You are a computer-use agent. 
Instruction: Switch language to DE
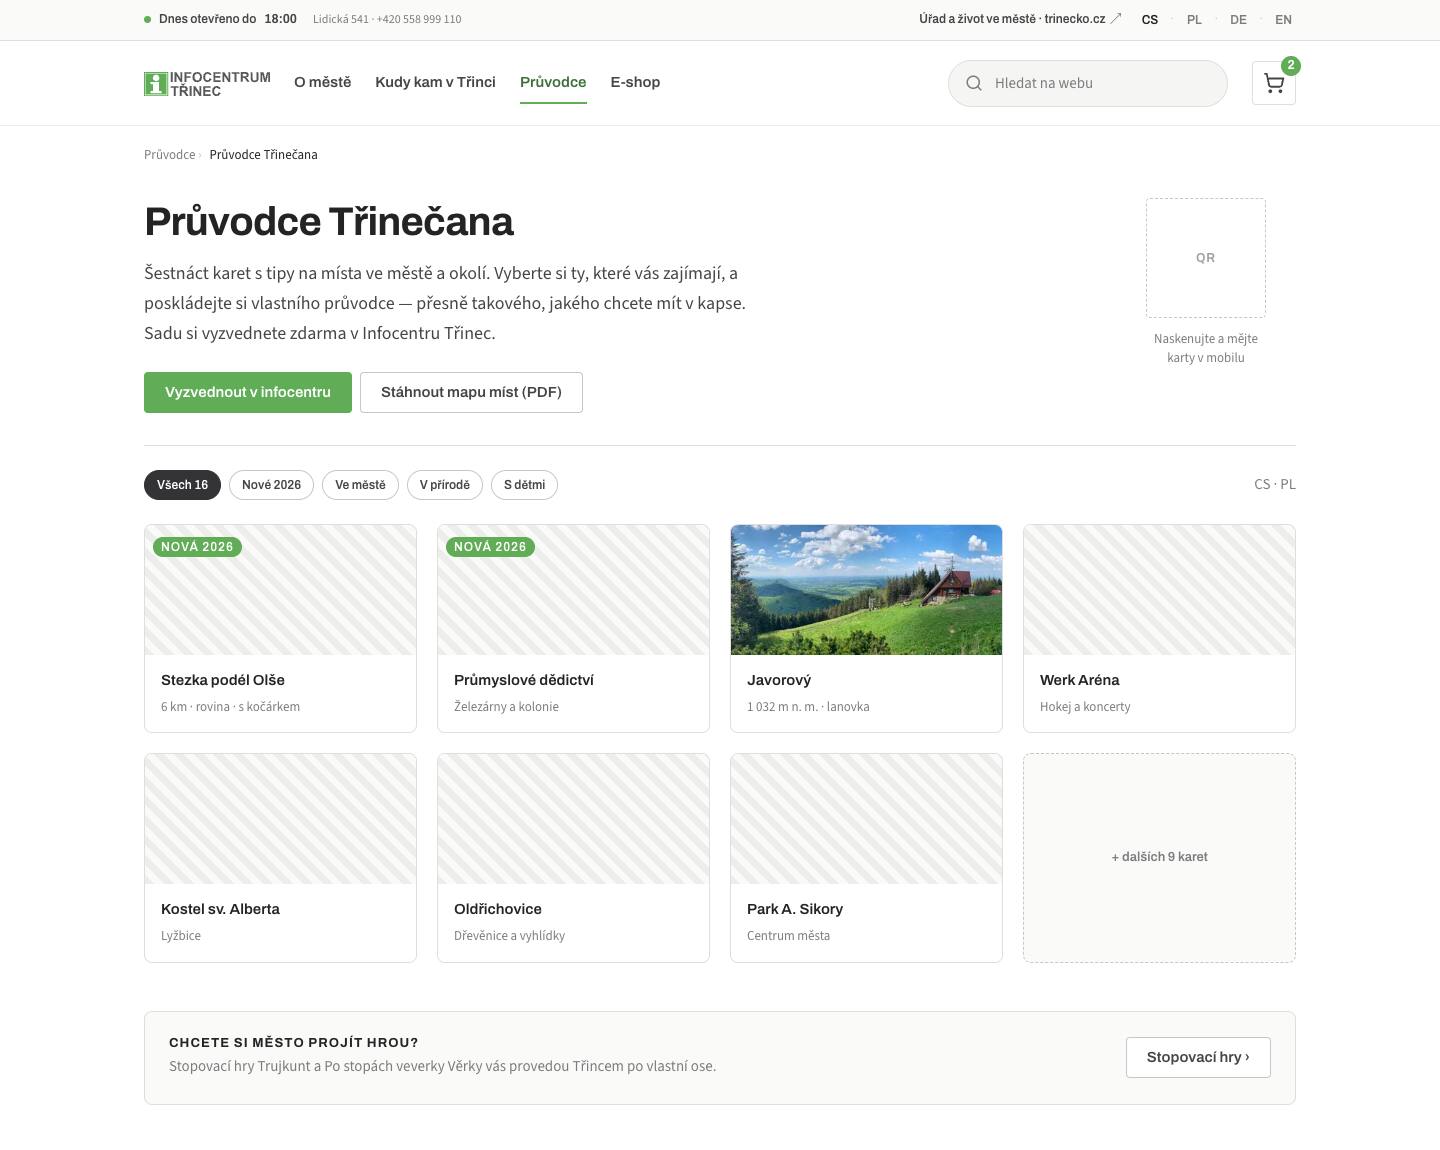click(x=1238, y=19)
